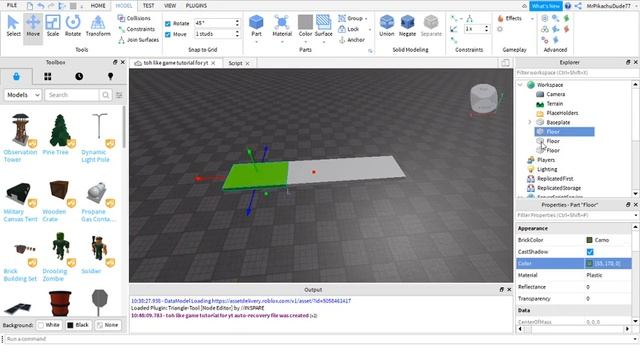
Task: Toggle Collisions setting
Action: coord(134,18)
